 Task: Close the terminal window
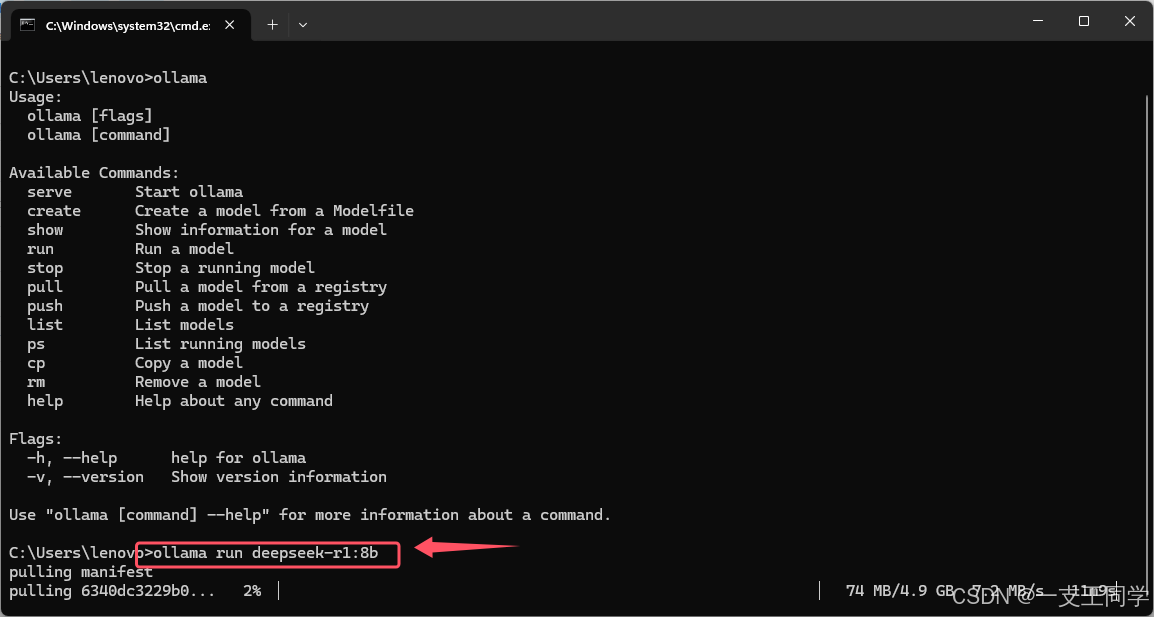(1130, 22)
